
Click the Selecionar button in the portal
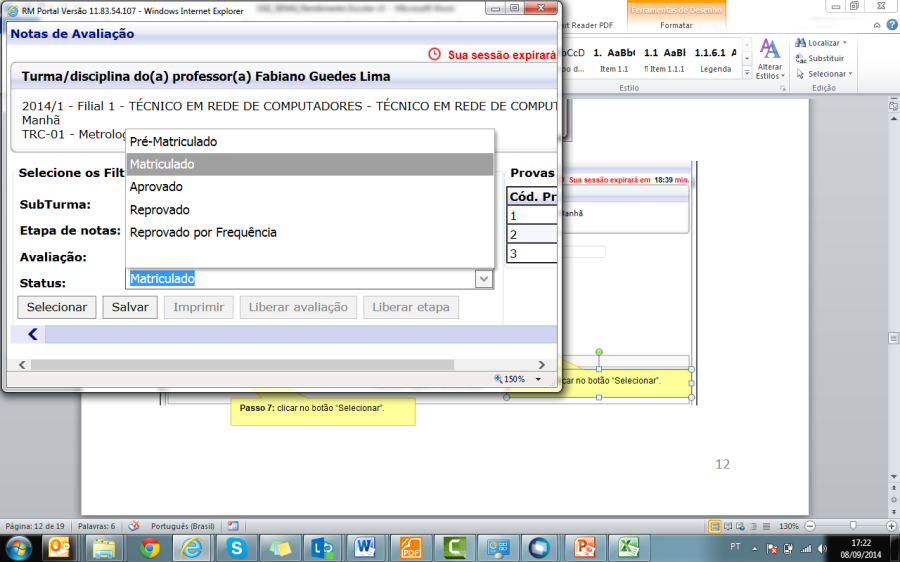[x=57, y=307]
